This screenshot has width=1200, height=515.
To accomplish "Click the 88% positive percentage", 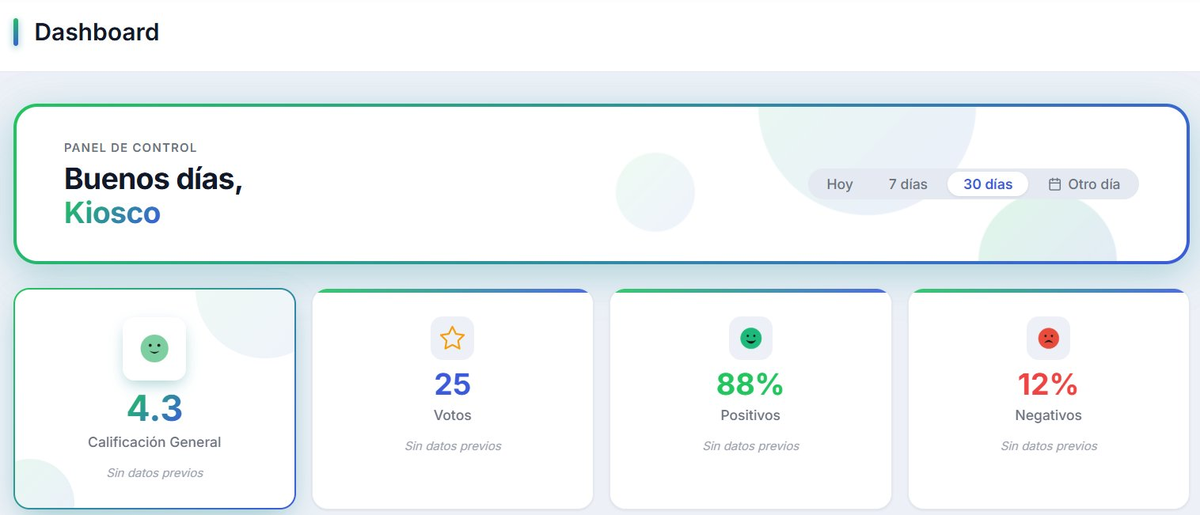I will click(750, 384).
